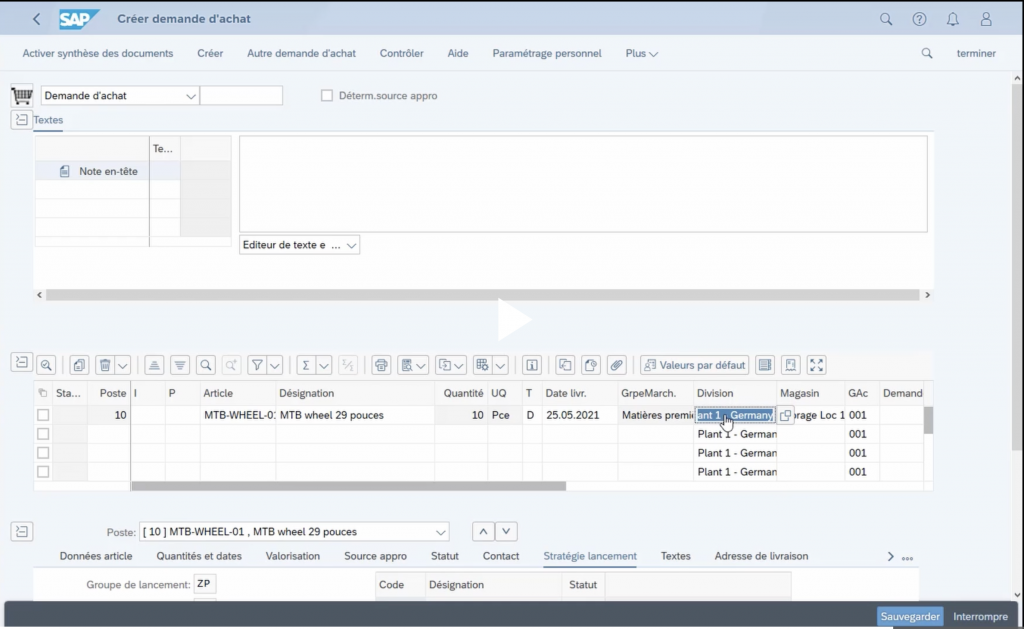Open the Poste item selector dropdown

440,532
